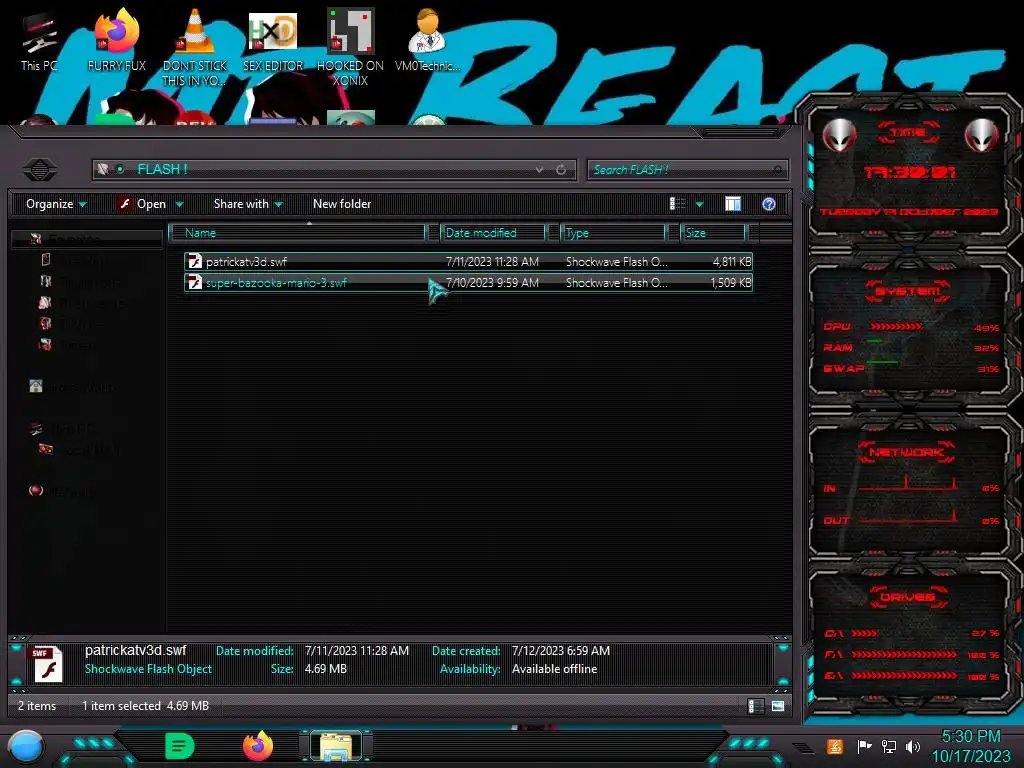This screenshot has height=768, width=1024.
Task: Click the network tray icon
Action: coord(888,746)
